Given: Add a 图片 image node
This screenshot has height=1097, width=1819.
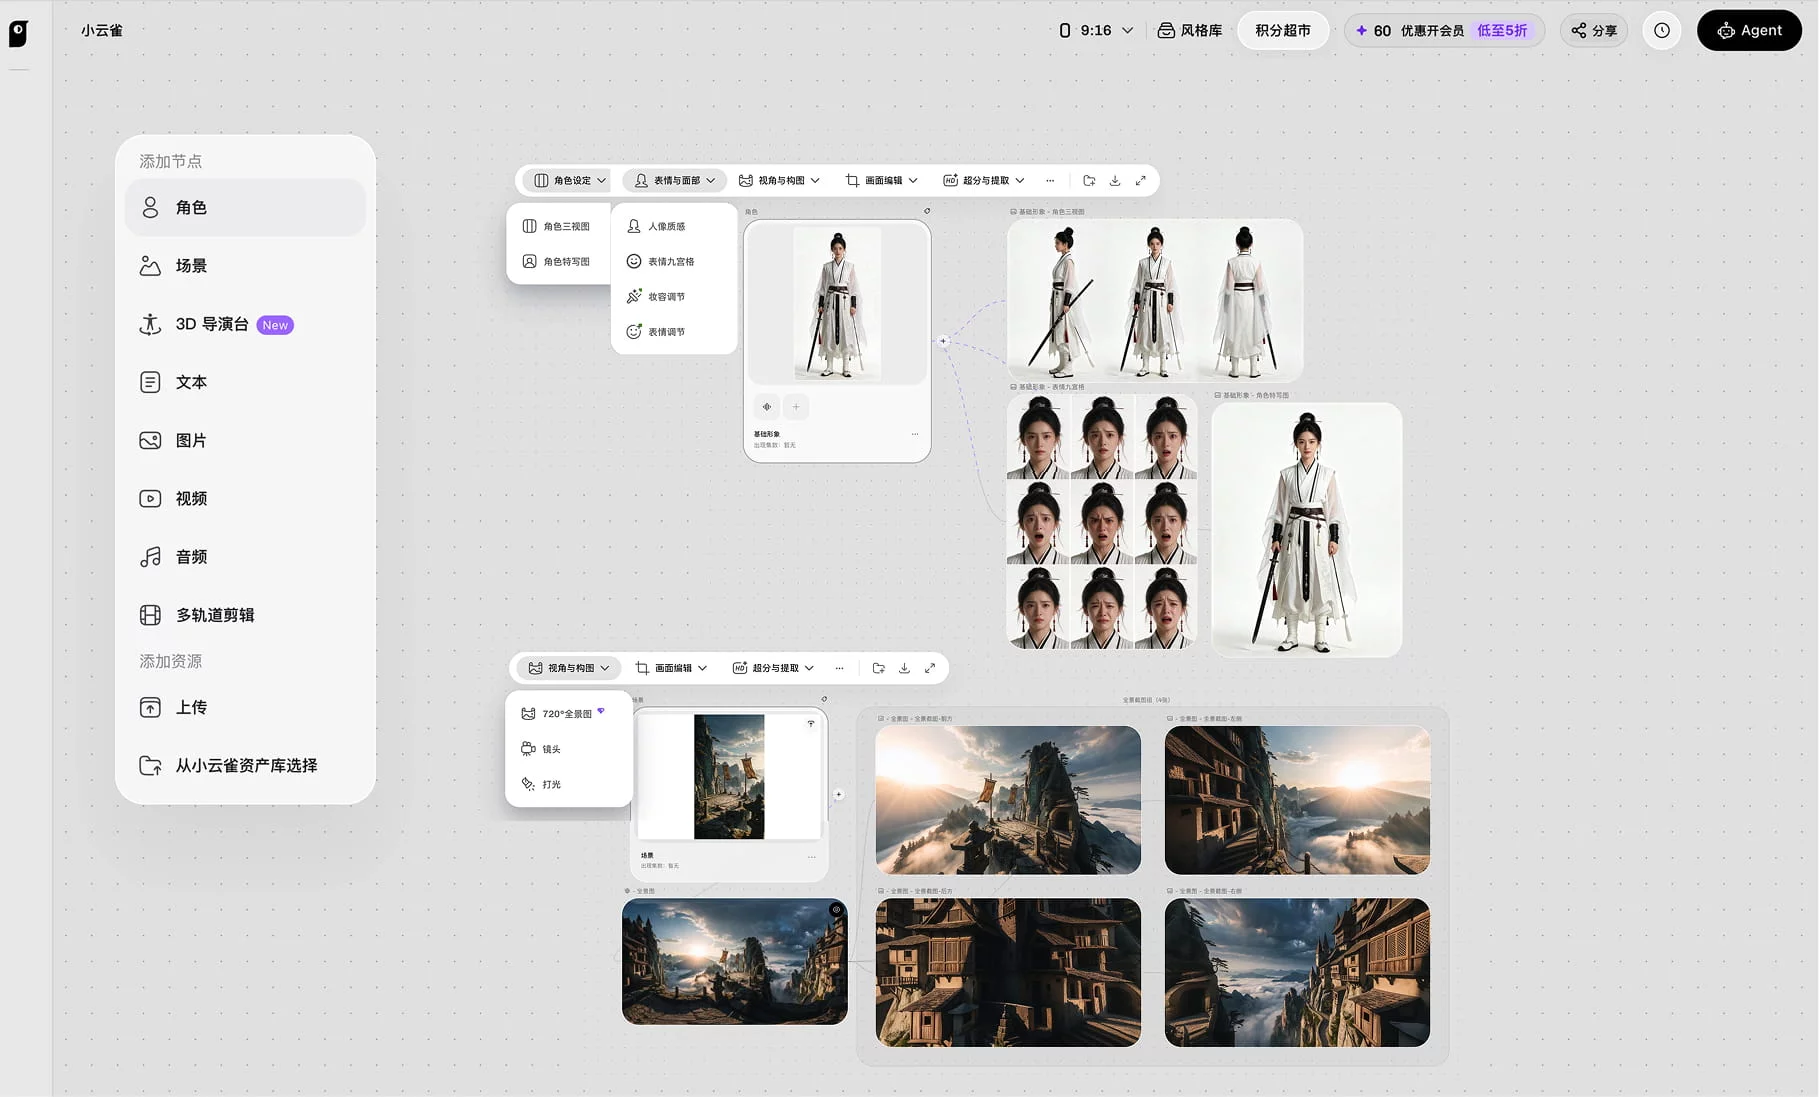Looking at the screenshot, I should [x=245, y=440].
